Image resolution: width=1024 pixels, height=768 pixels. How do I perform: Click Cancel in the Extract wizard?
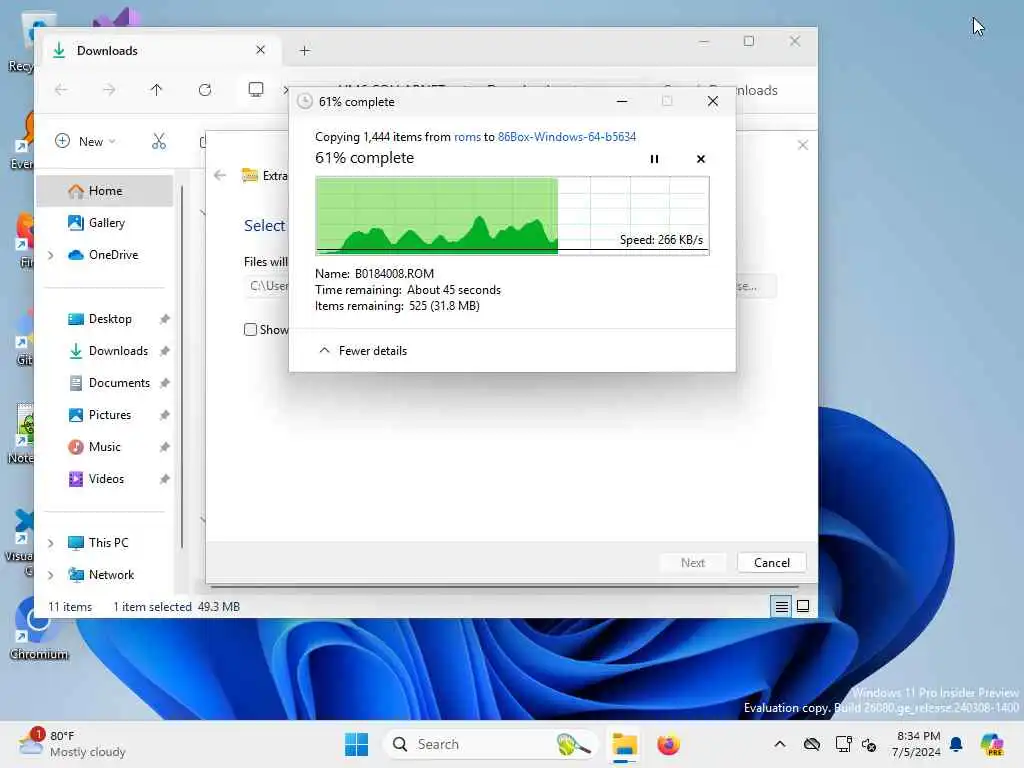click(771, 562)
